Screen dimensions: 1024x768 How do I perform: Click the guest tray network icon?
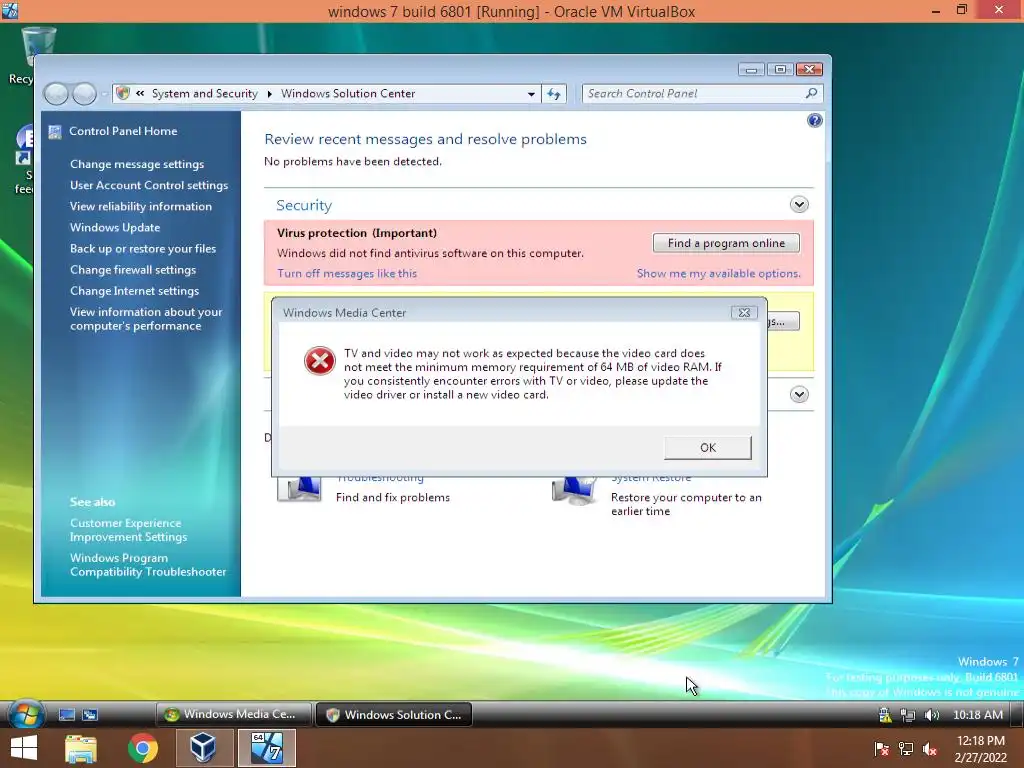(x=908, y=715)
